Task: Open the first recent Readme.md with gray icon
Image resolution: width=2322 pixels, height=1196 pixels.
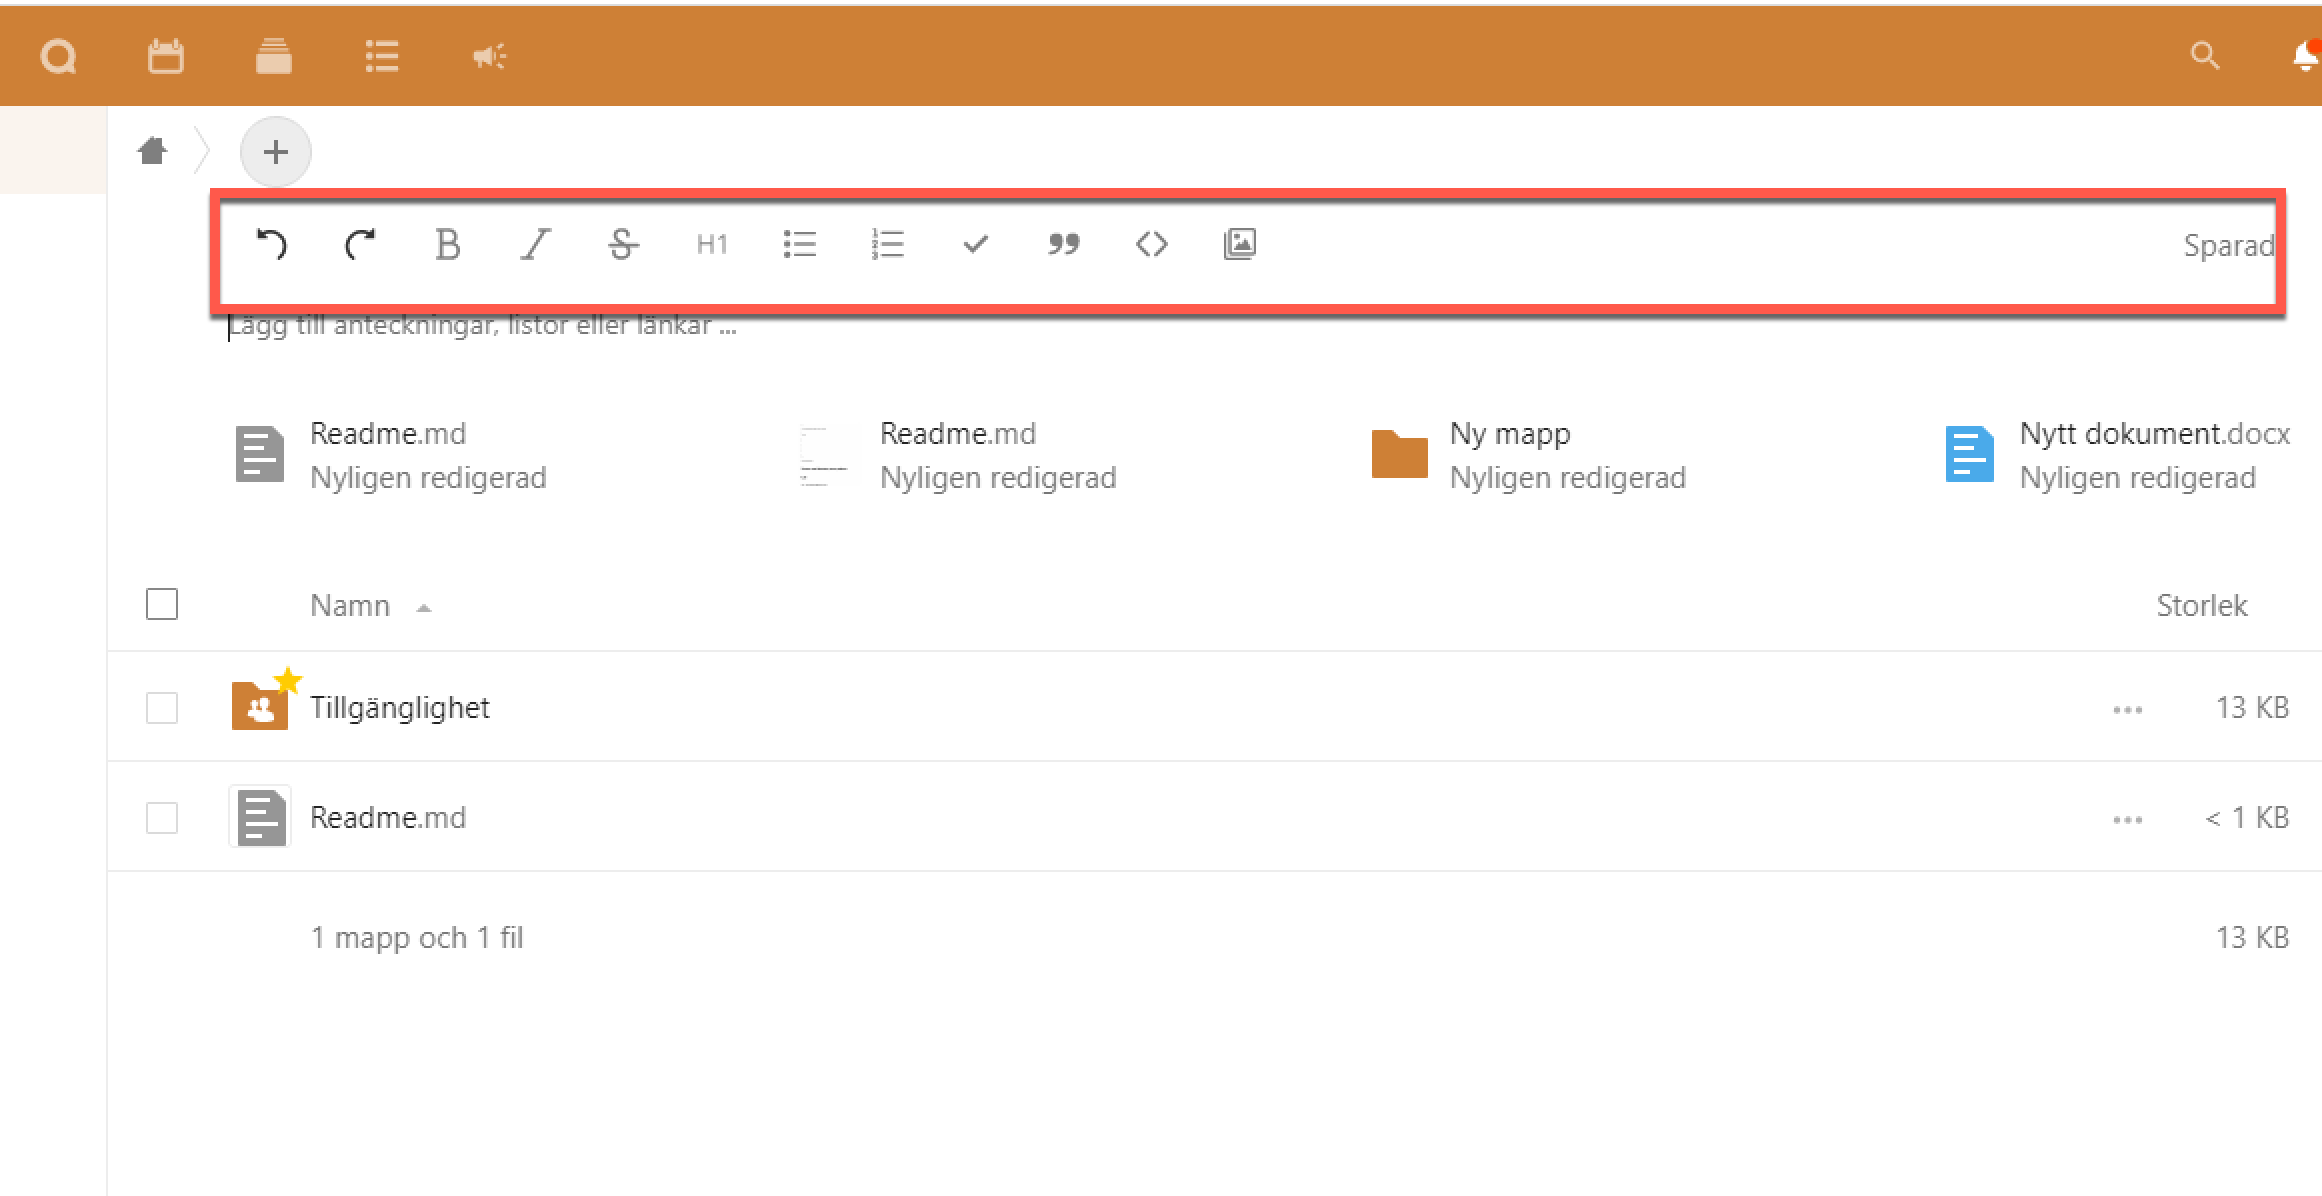Action: [390, 455]
